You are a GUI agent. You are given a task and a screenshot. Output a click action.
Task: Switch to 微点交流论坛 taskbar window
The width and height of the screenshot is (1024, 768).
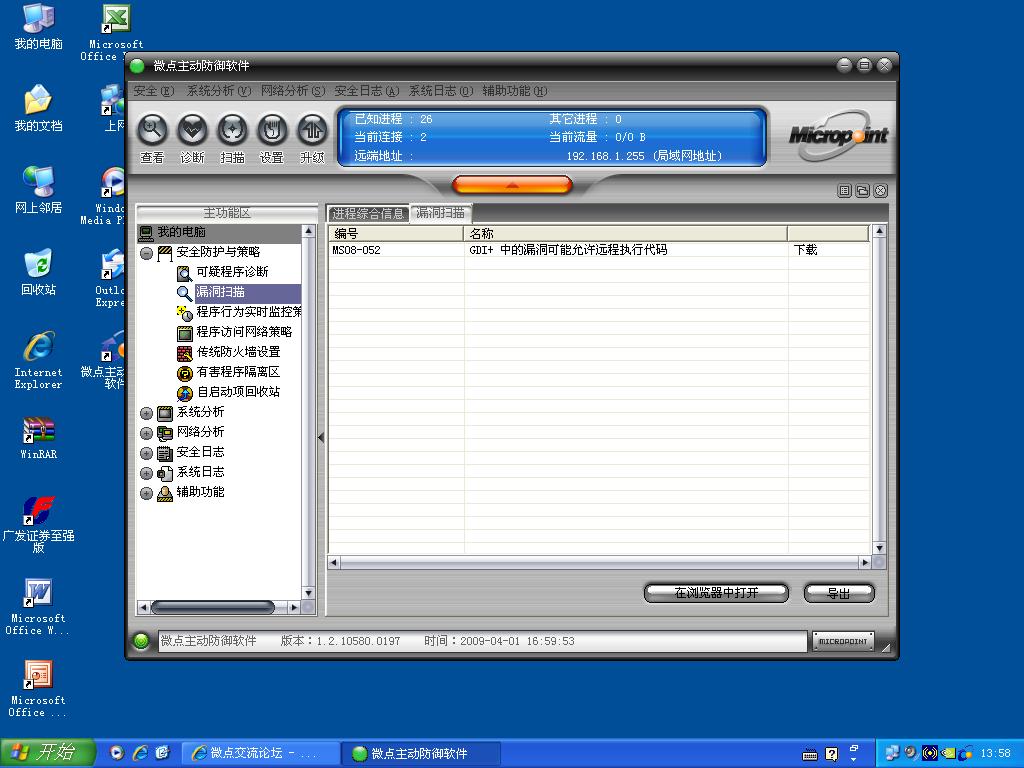coord(259,754)
